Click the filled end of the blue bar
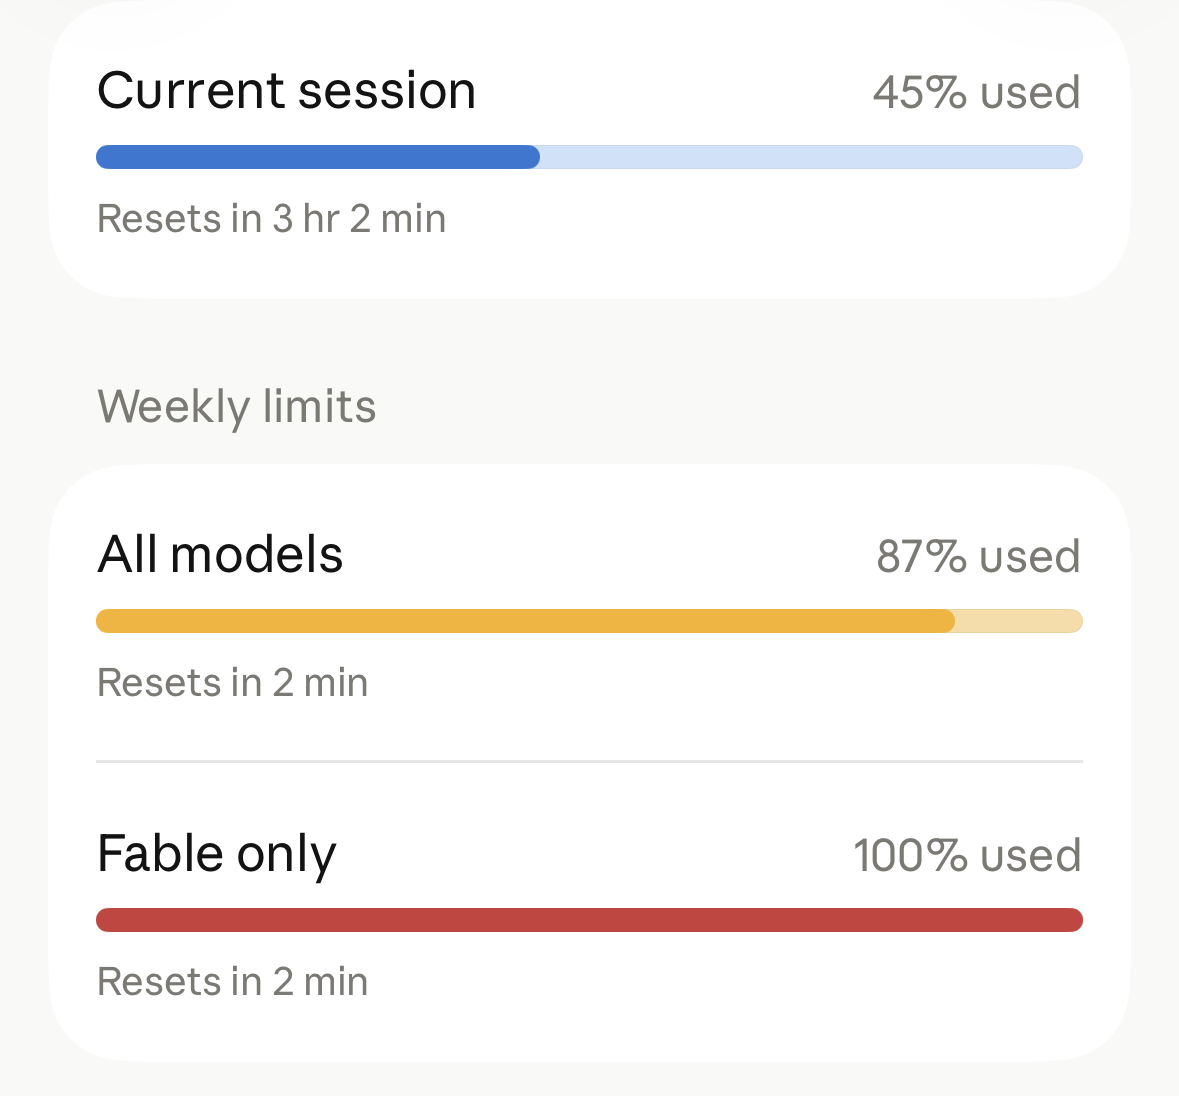Image resolution: width=1179 pixels, height=1096 pixels. click(x=530, y=157)
